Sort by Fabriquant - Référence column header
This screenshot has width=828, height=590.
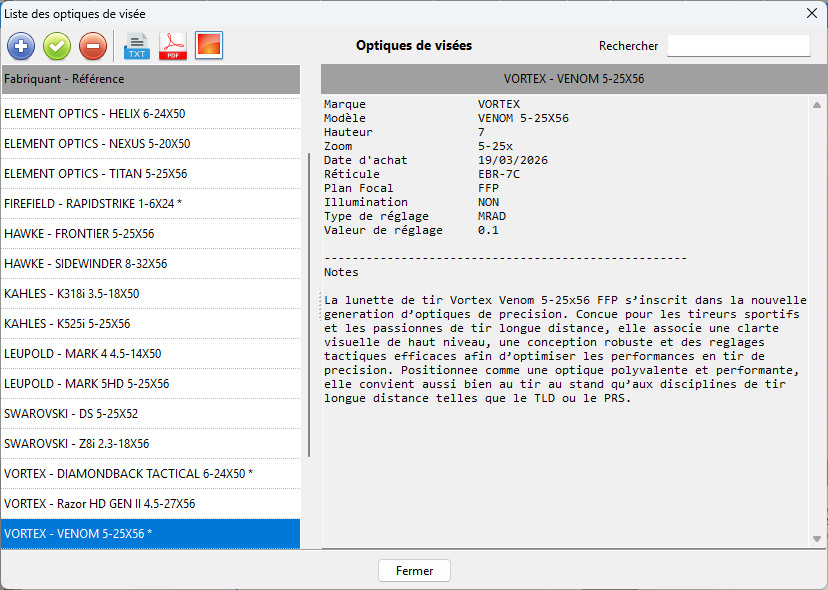click(150, 79)
